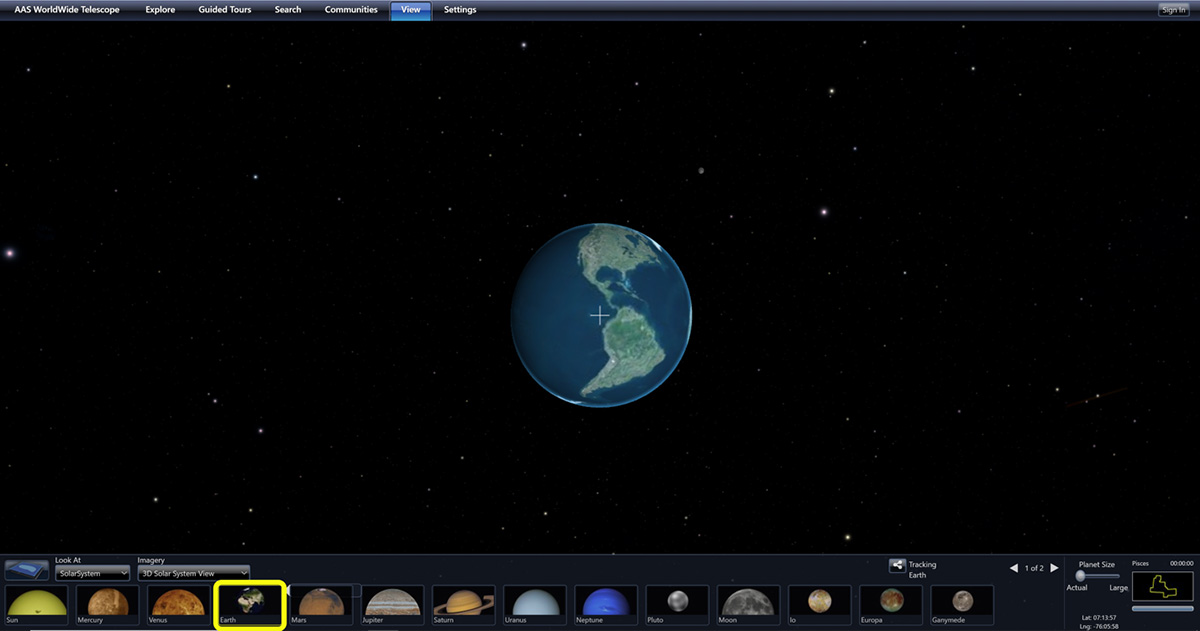Click the Pisces constellation overview box

click(1162, 587)
